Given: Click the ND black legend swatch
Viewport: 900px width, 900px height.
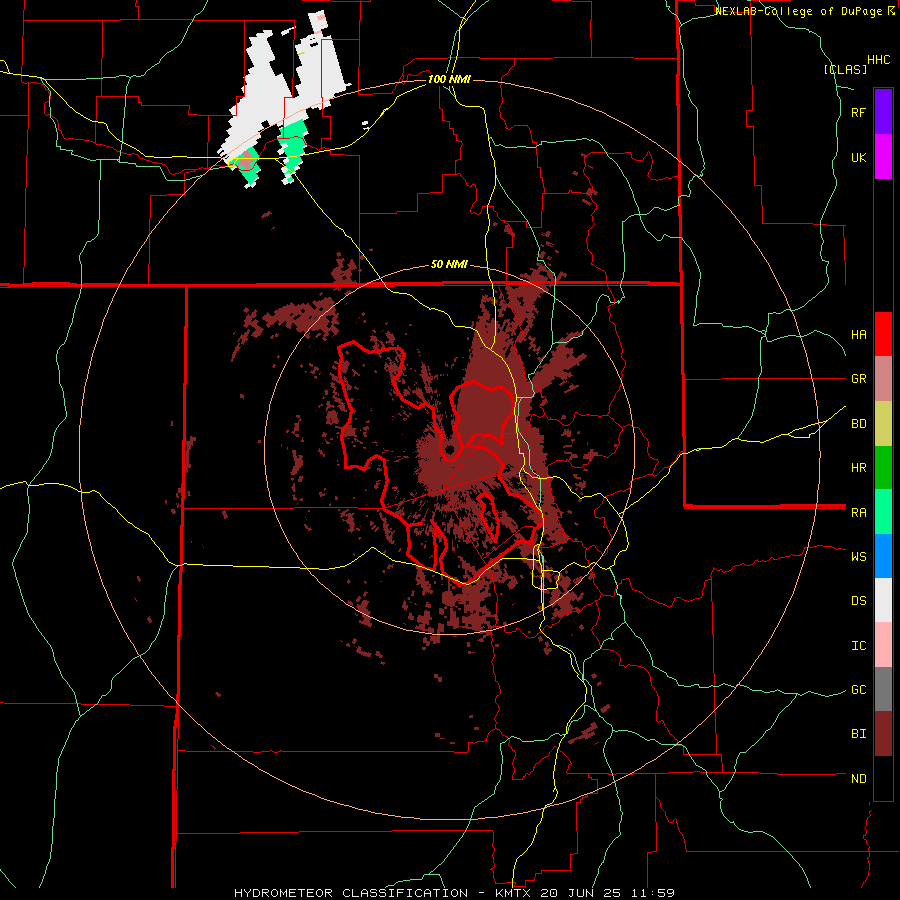Looking at the screenshot, I should pyautogui.click(x=883, y=778).
